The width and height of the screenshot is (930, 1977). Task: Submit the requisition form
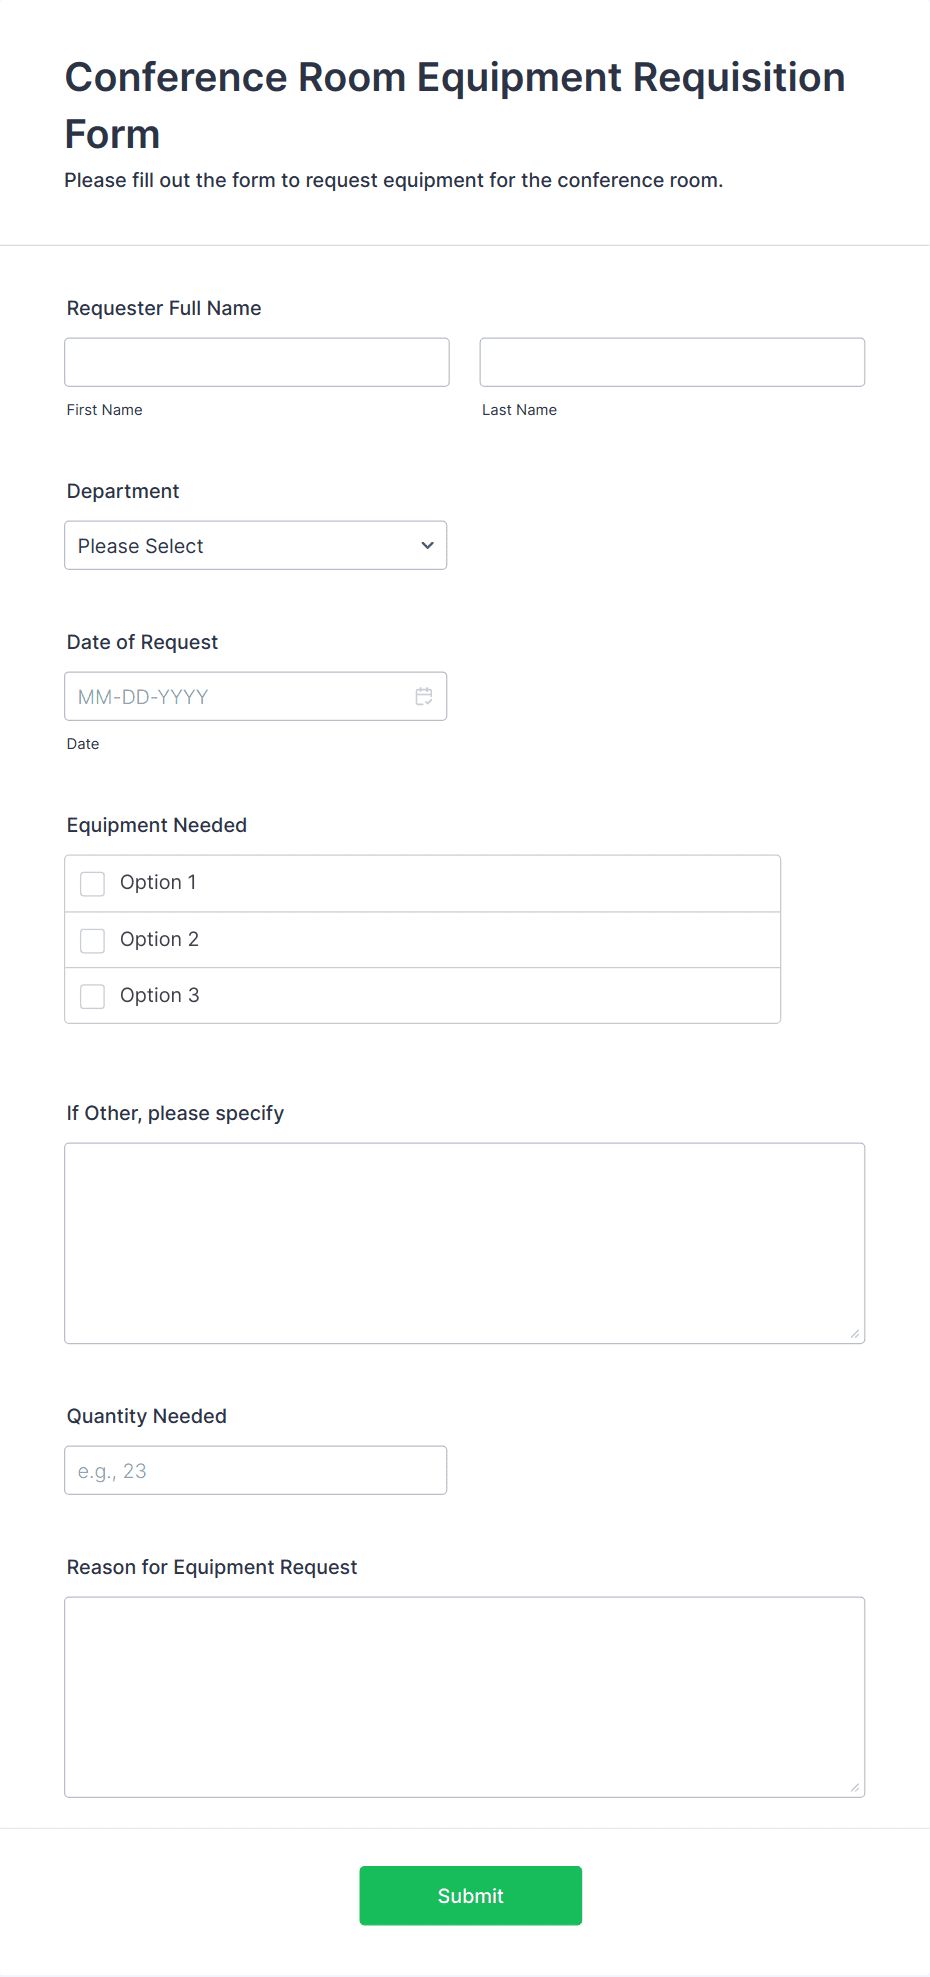tap(471, 1896)
